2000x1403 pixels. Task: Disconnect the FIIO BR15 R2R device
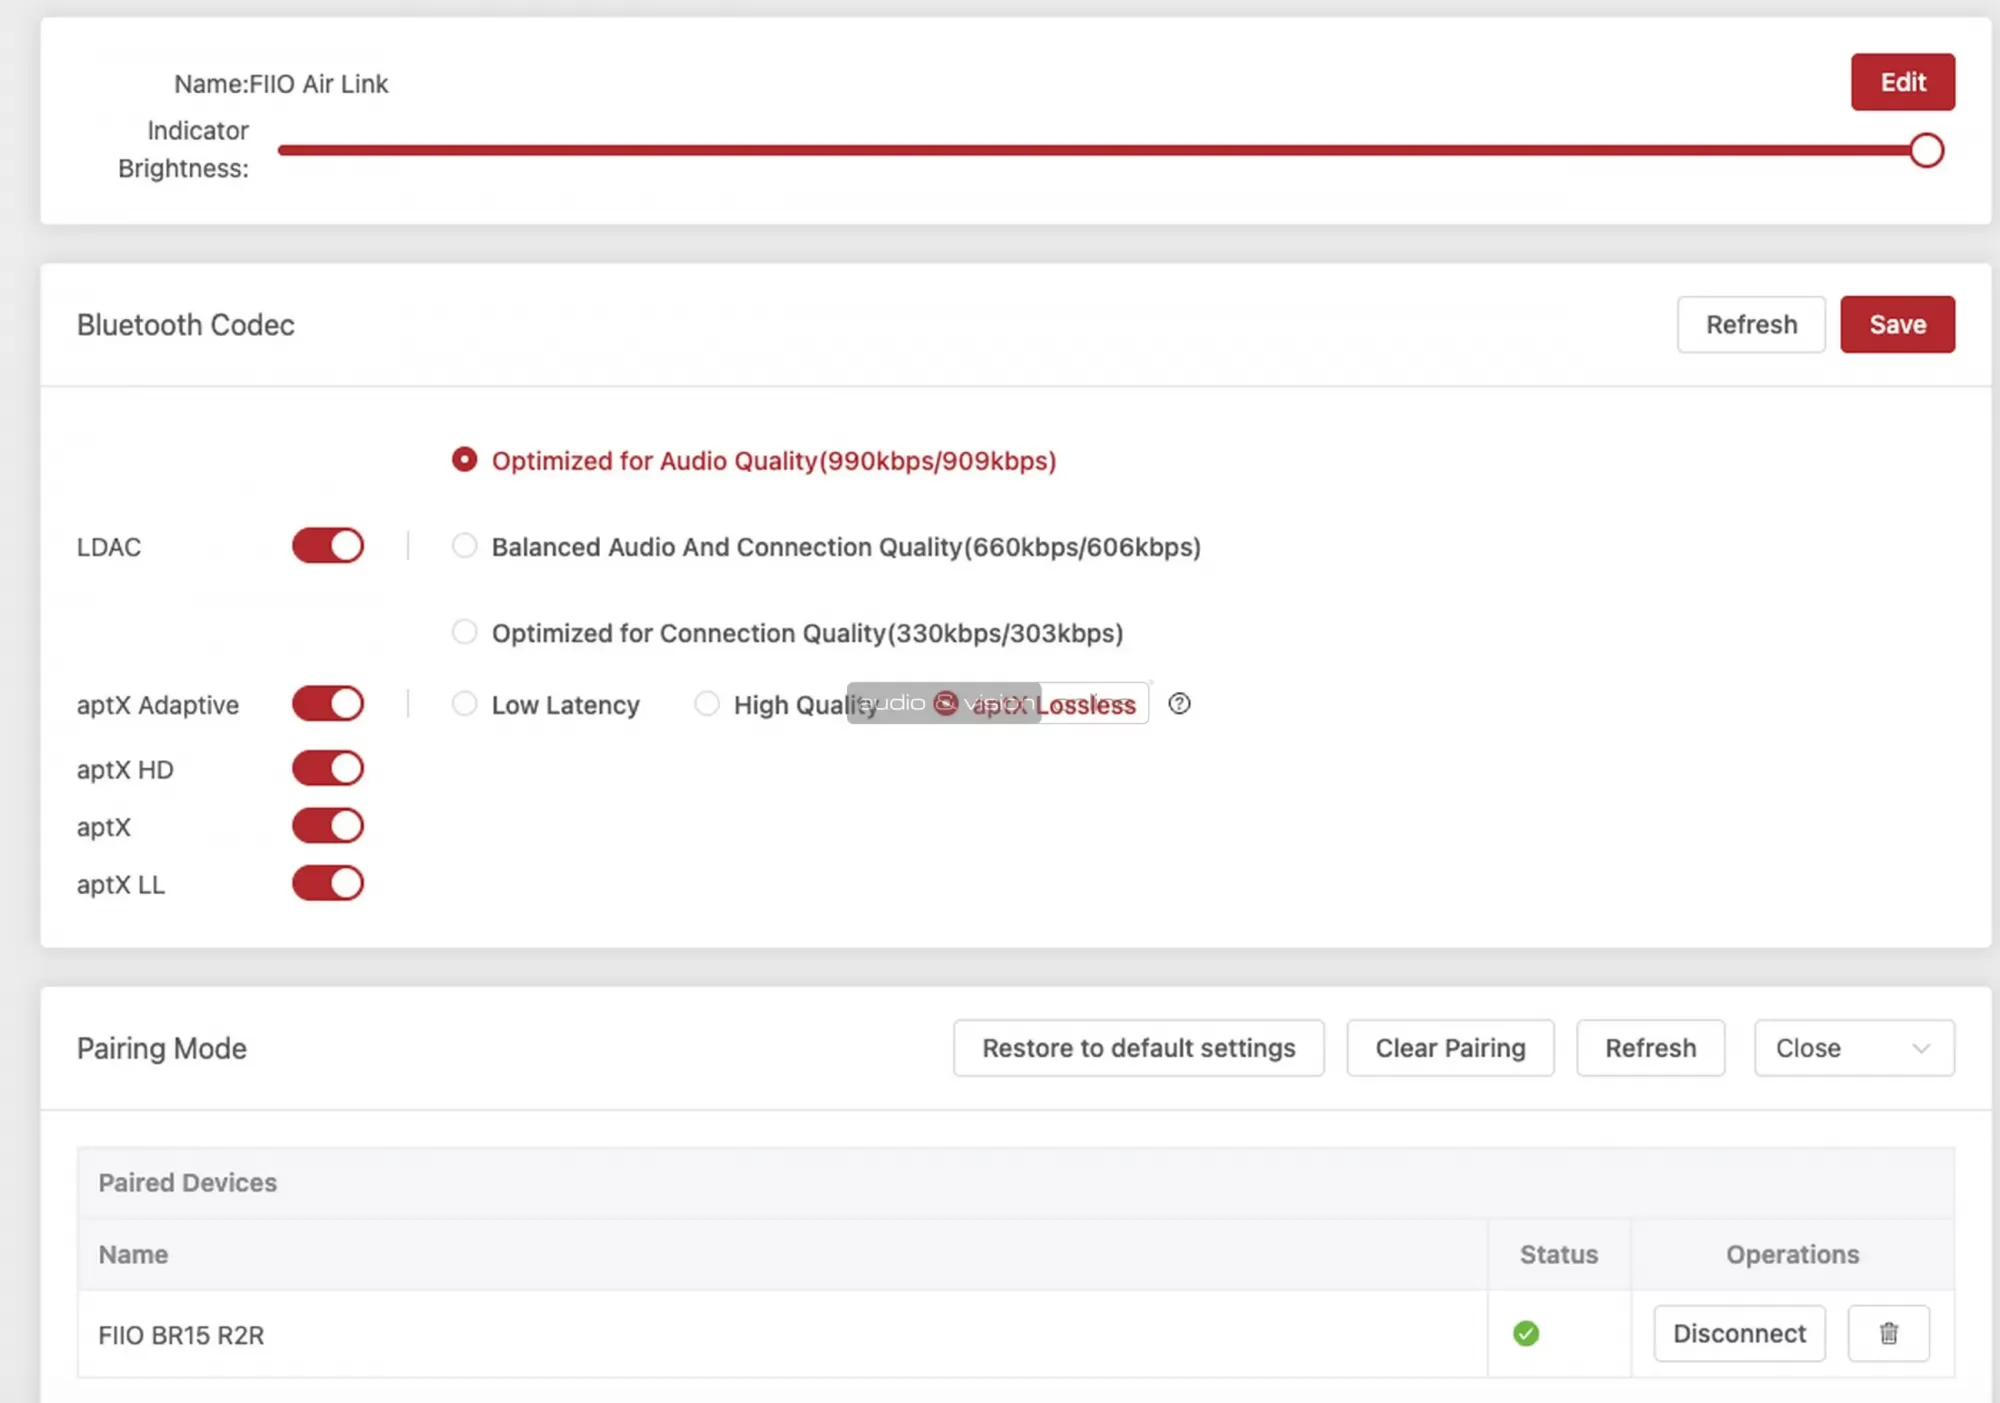pos(1739,1333)
